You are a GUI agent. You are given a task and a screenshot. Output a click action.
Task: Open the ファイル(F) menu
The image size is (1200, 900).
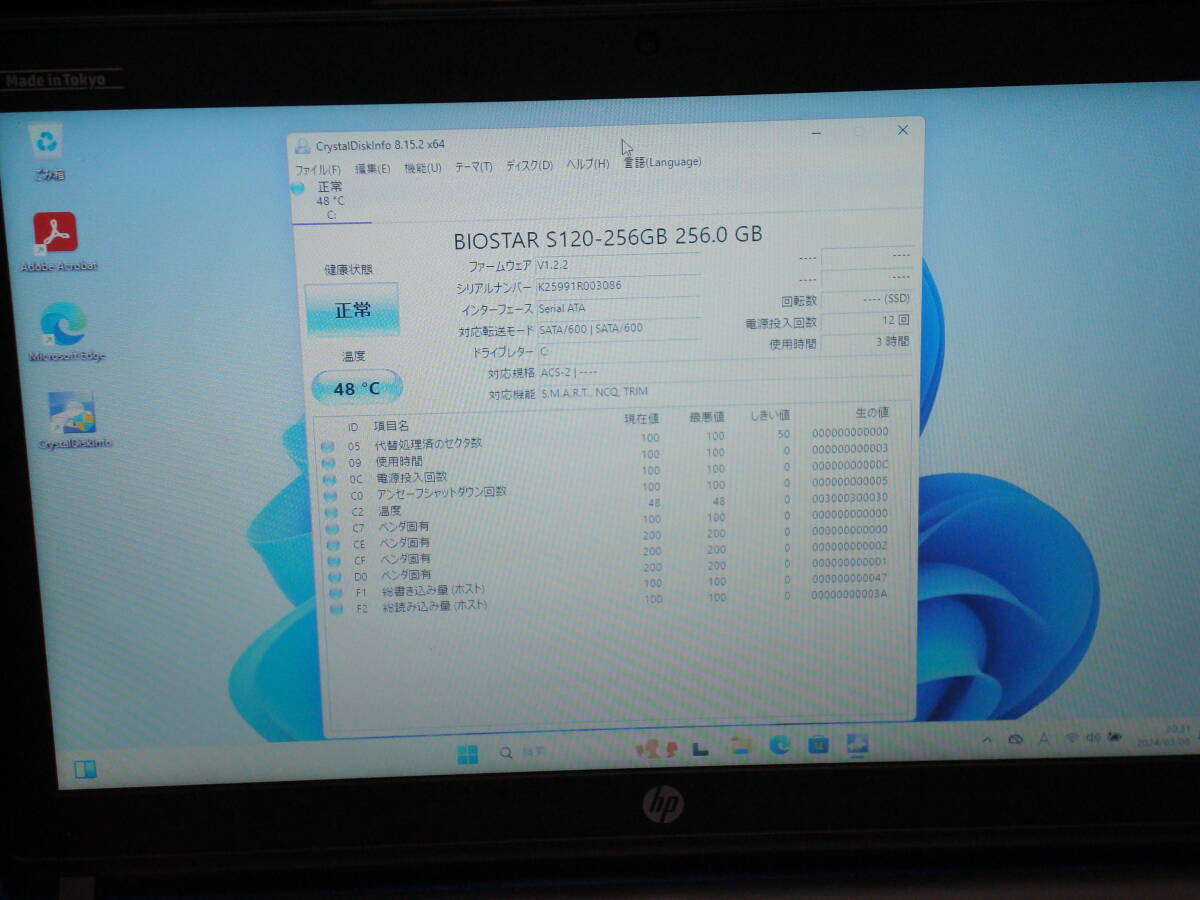[x=317, y=170]
